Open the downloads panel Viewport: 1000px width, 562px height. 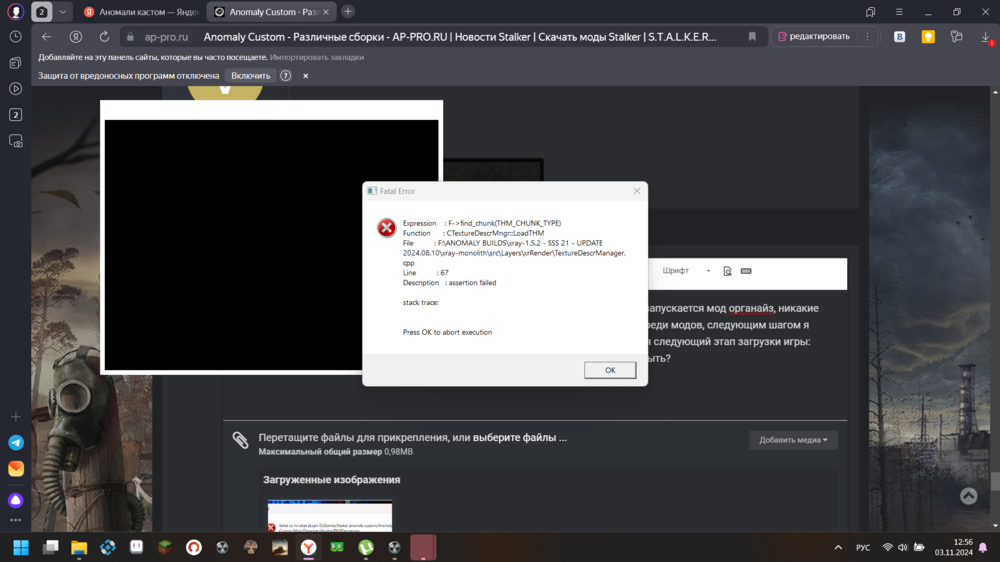[986, 38]
